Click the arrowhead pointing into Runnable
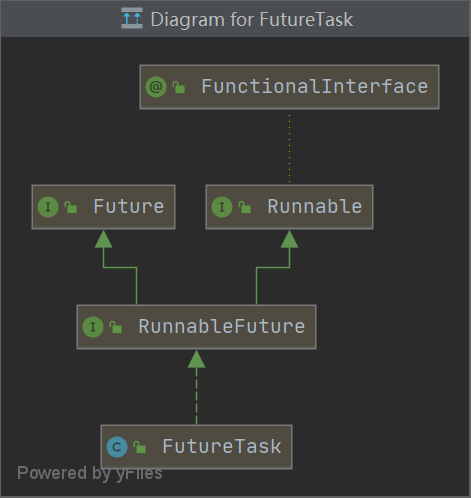Viewport: 471px width, 498px height. (289, 239)
